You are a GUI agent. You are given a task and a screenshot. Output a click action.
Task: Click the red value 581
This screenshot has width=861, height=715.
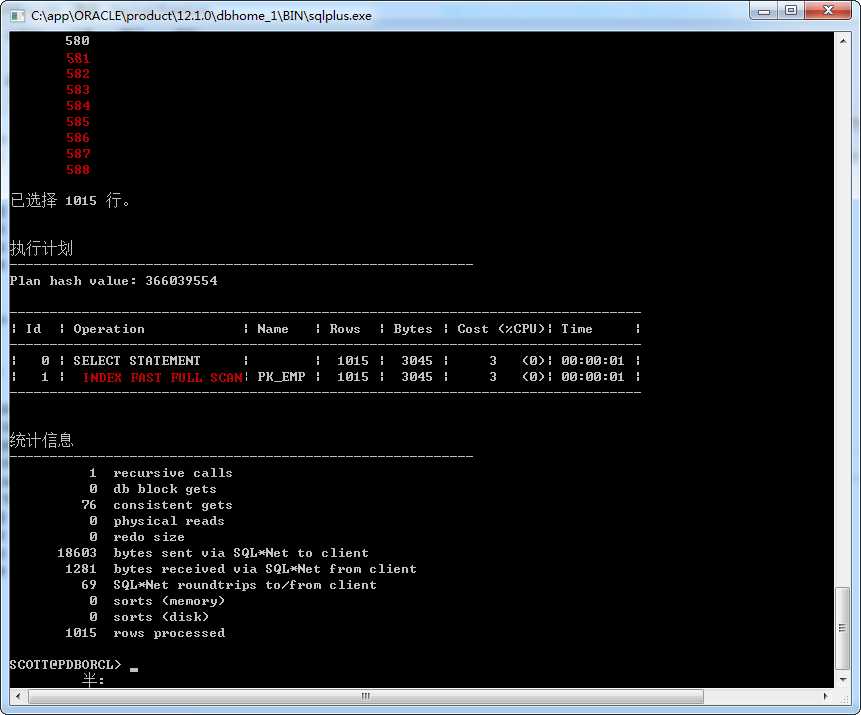[x=77, y=58]
